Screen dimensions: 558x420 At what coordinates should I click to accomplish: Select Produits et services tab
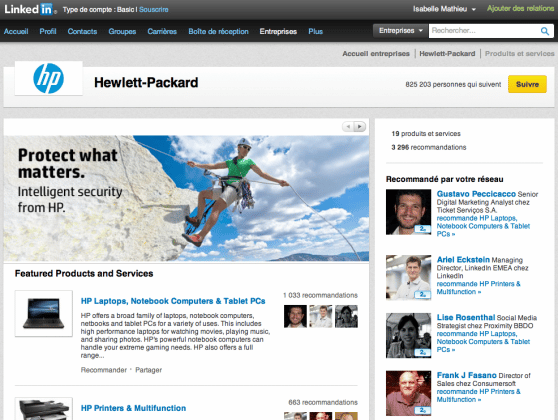pyautogui.click(x=520, y=54)
